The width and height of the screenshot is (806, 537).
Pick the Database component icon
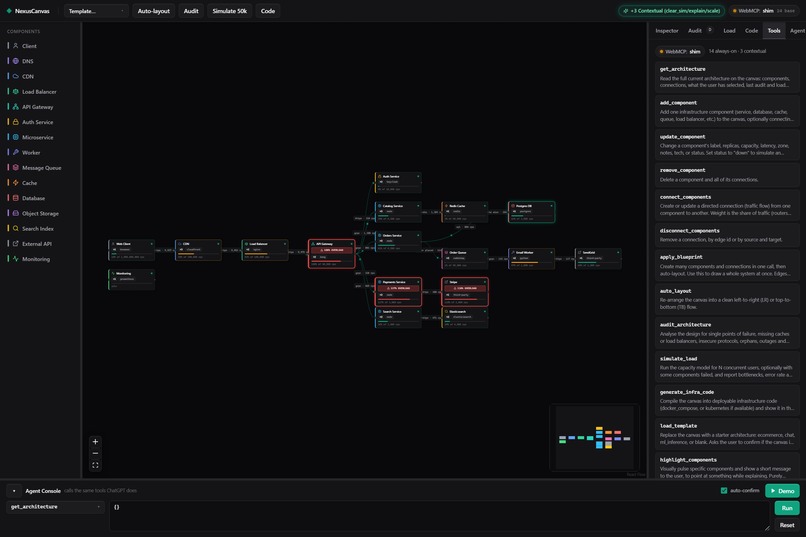tap(15, 198)
